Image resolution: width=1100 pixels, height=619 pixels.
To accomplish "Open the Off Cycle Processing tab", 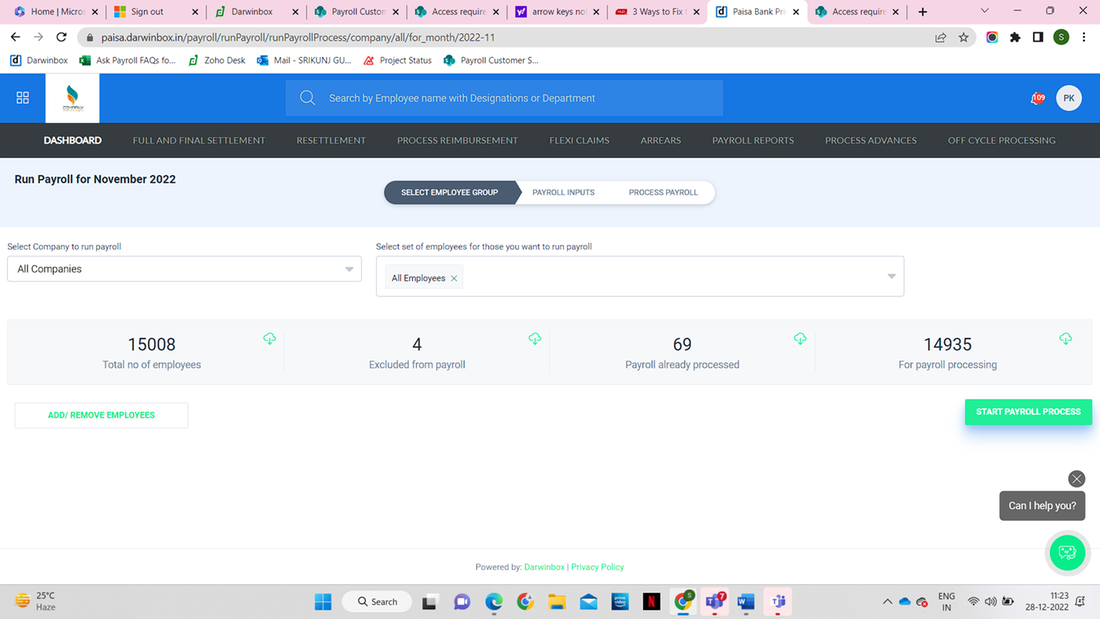I will coord(1002,140).
